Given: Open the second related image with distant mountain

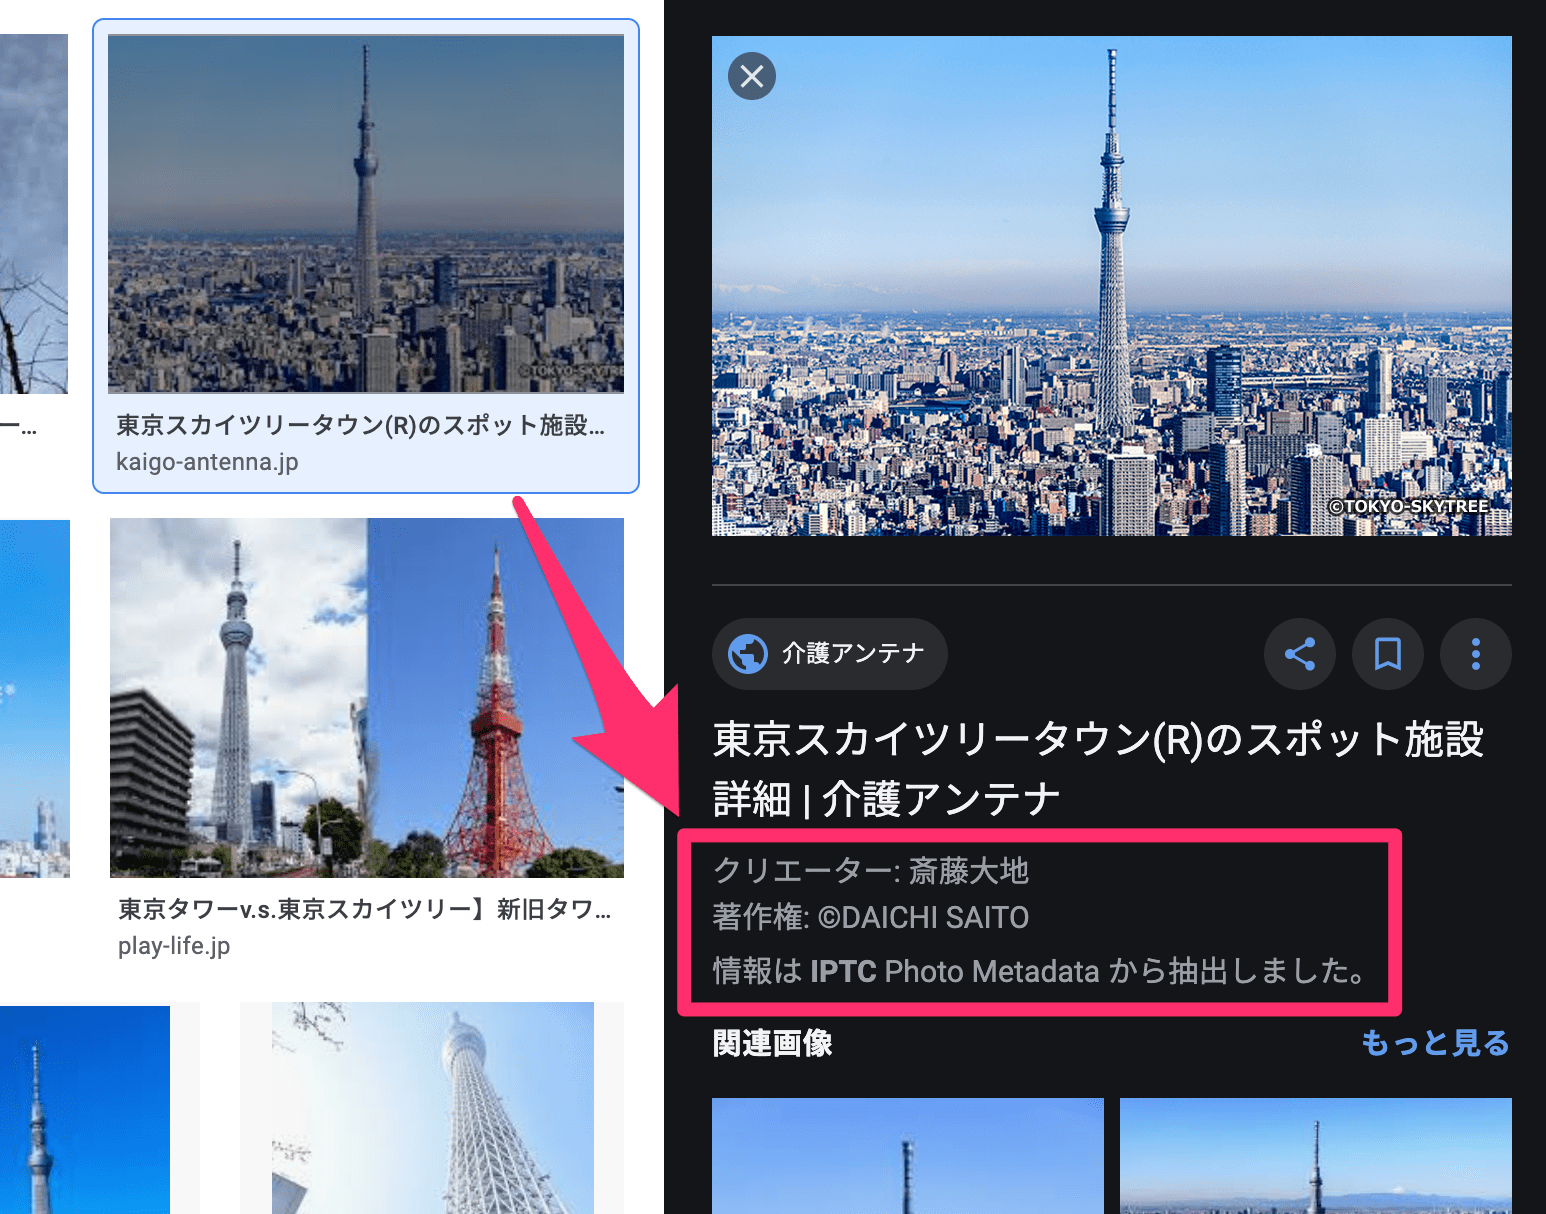Looking at the screenshot, I should point(1316,1156).
